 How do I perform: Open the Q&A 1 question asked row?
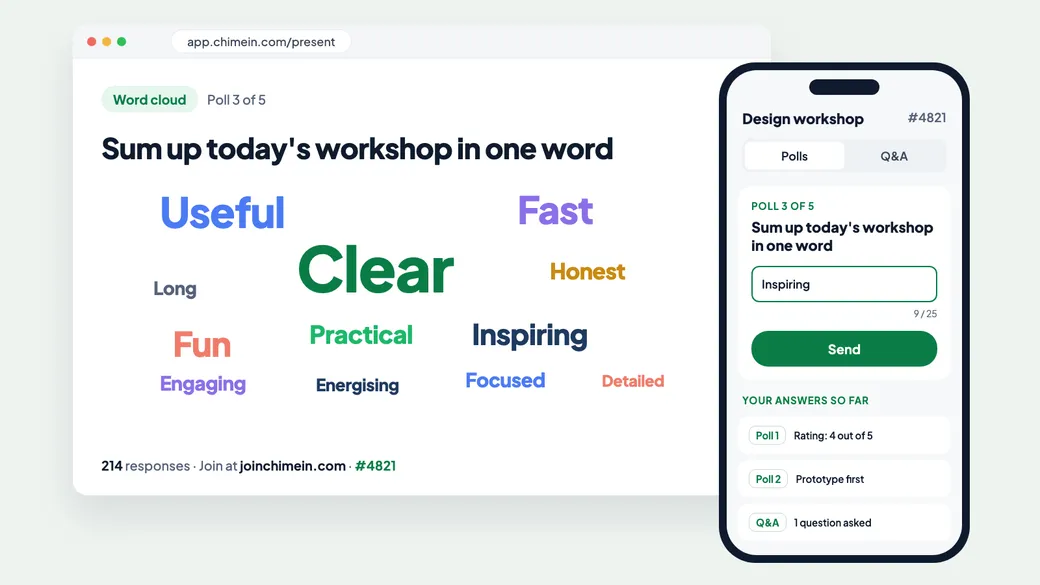(x=844, y=523)
